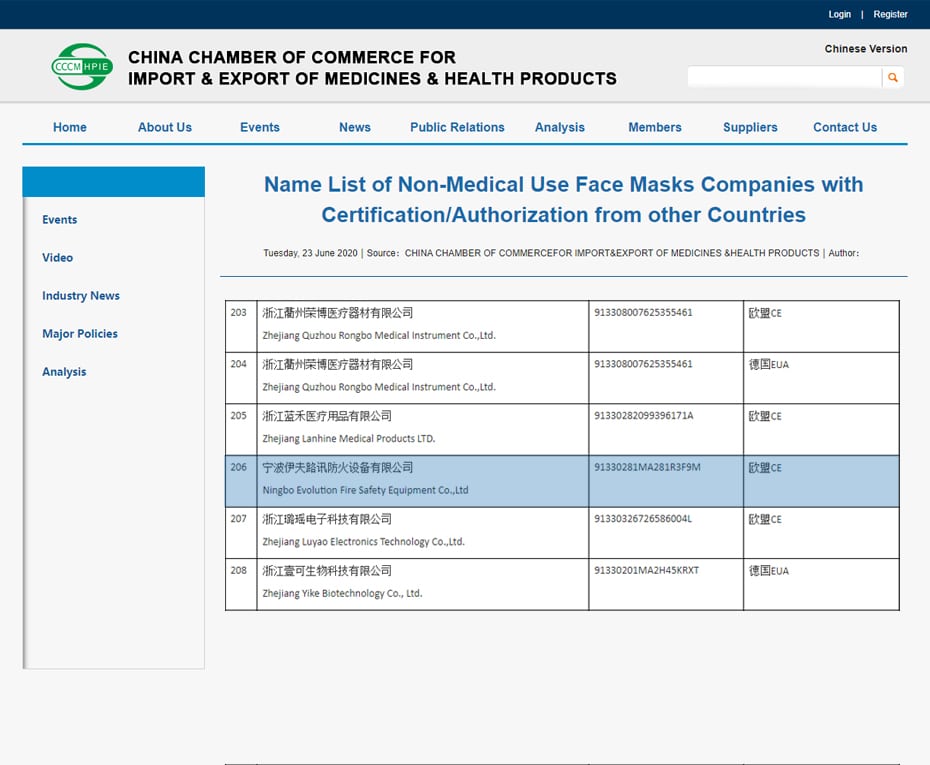Click 'Zhejiang Quzhou Rongbo Medical Instrument' in row 203
The height and width of the screenshot is (765, 930).
coord(379,335)
